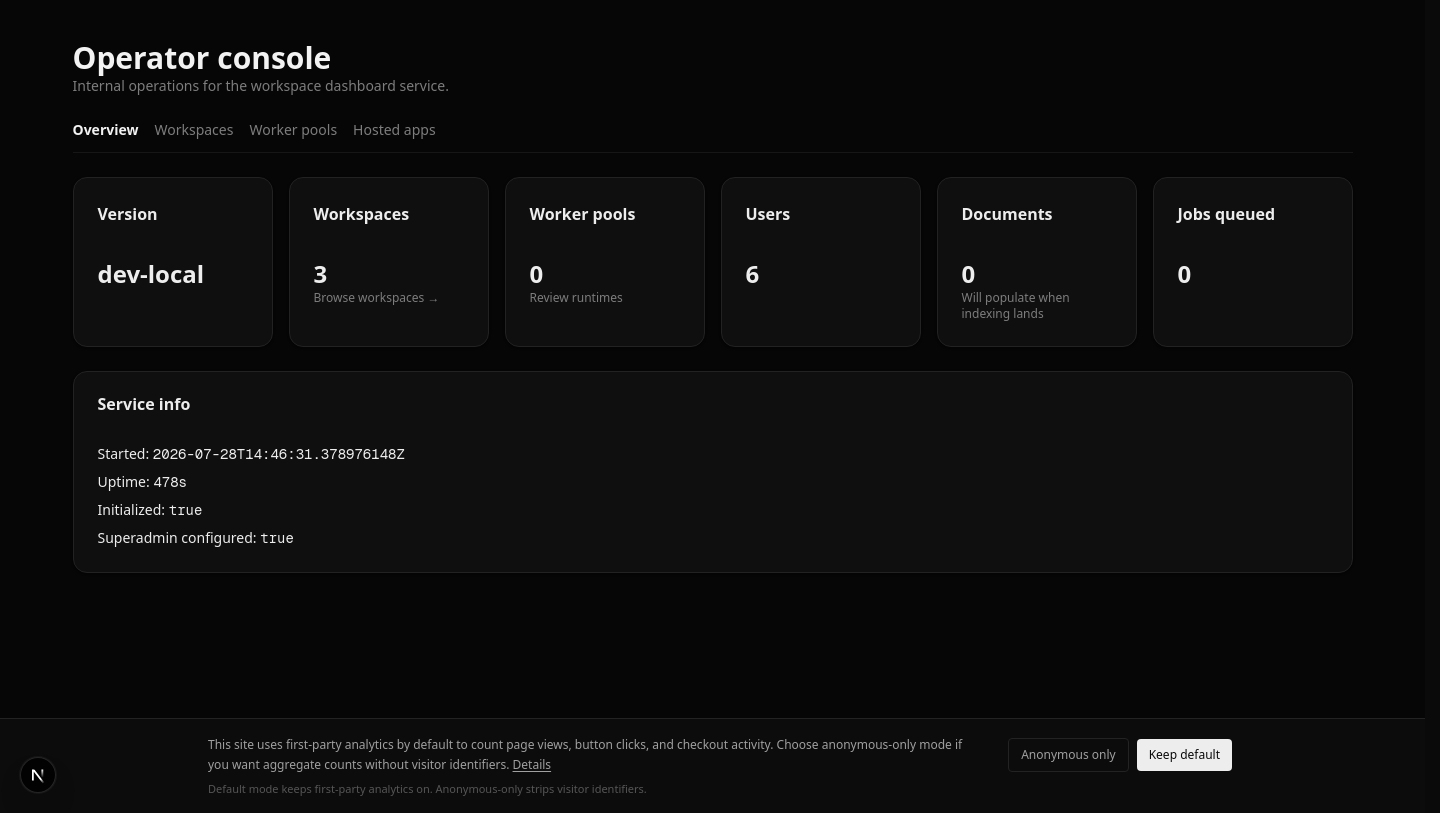Click the Jobs queued card title
This screenshot has height=813, width=1440.
(x=1226, y=214)
